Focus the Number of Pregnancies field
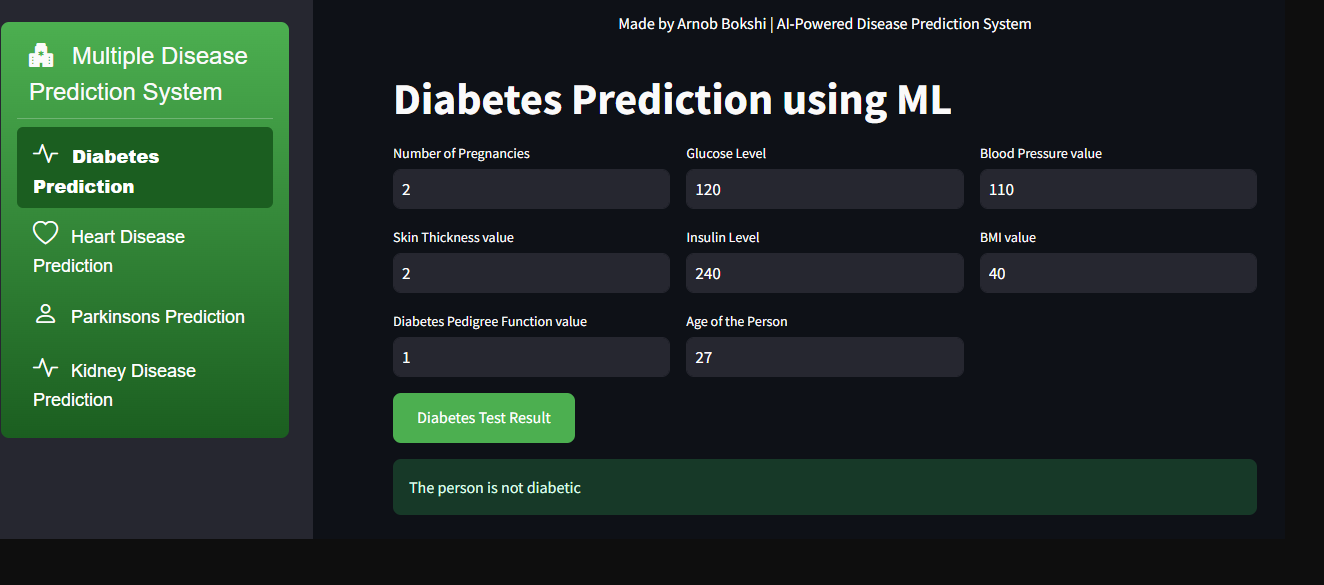Image resolution: width=1324 pixels, height=585 pixels. click(x=531, y=189)
